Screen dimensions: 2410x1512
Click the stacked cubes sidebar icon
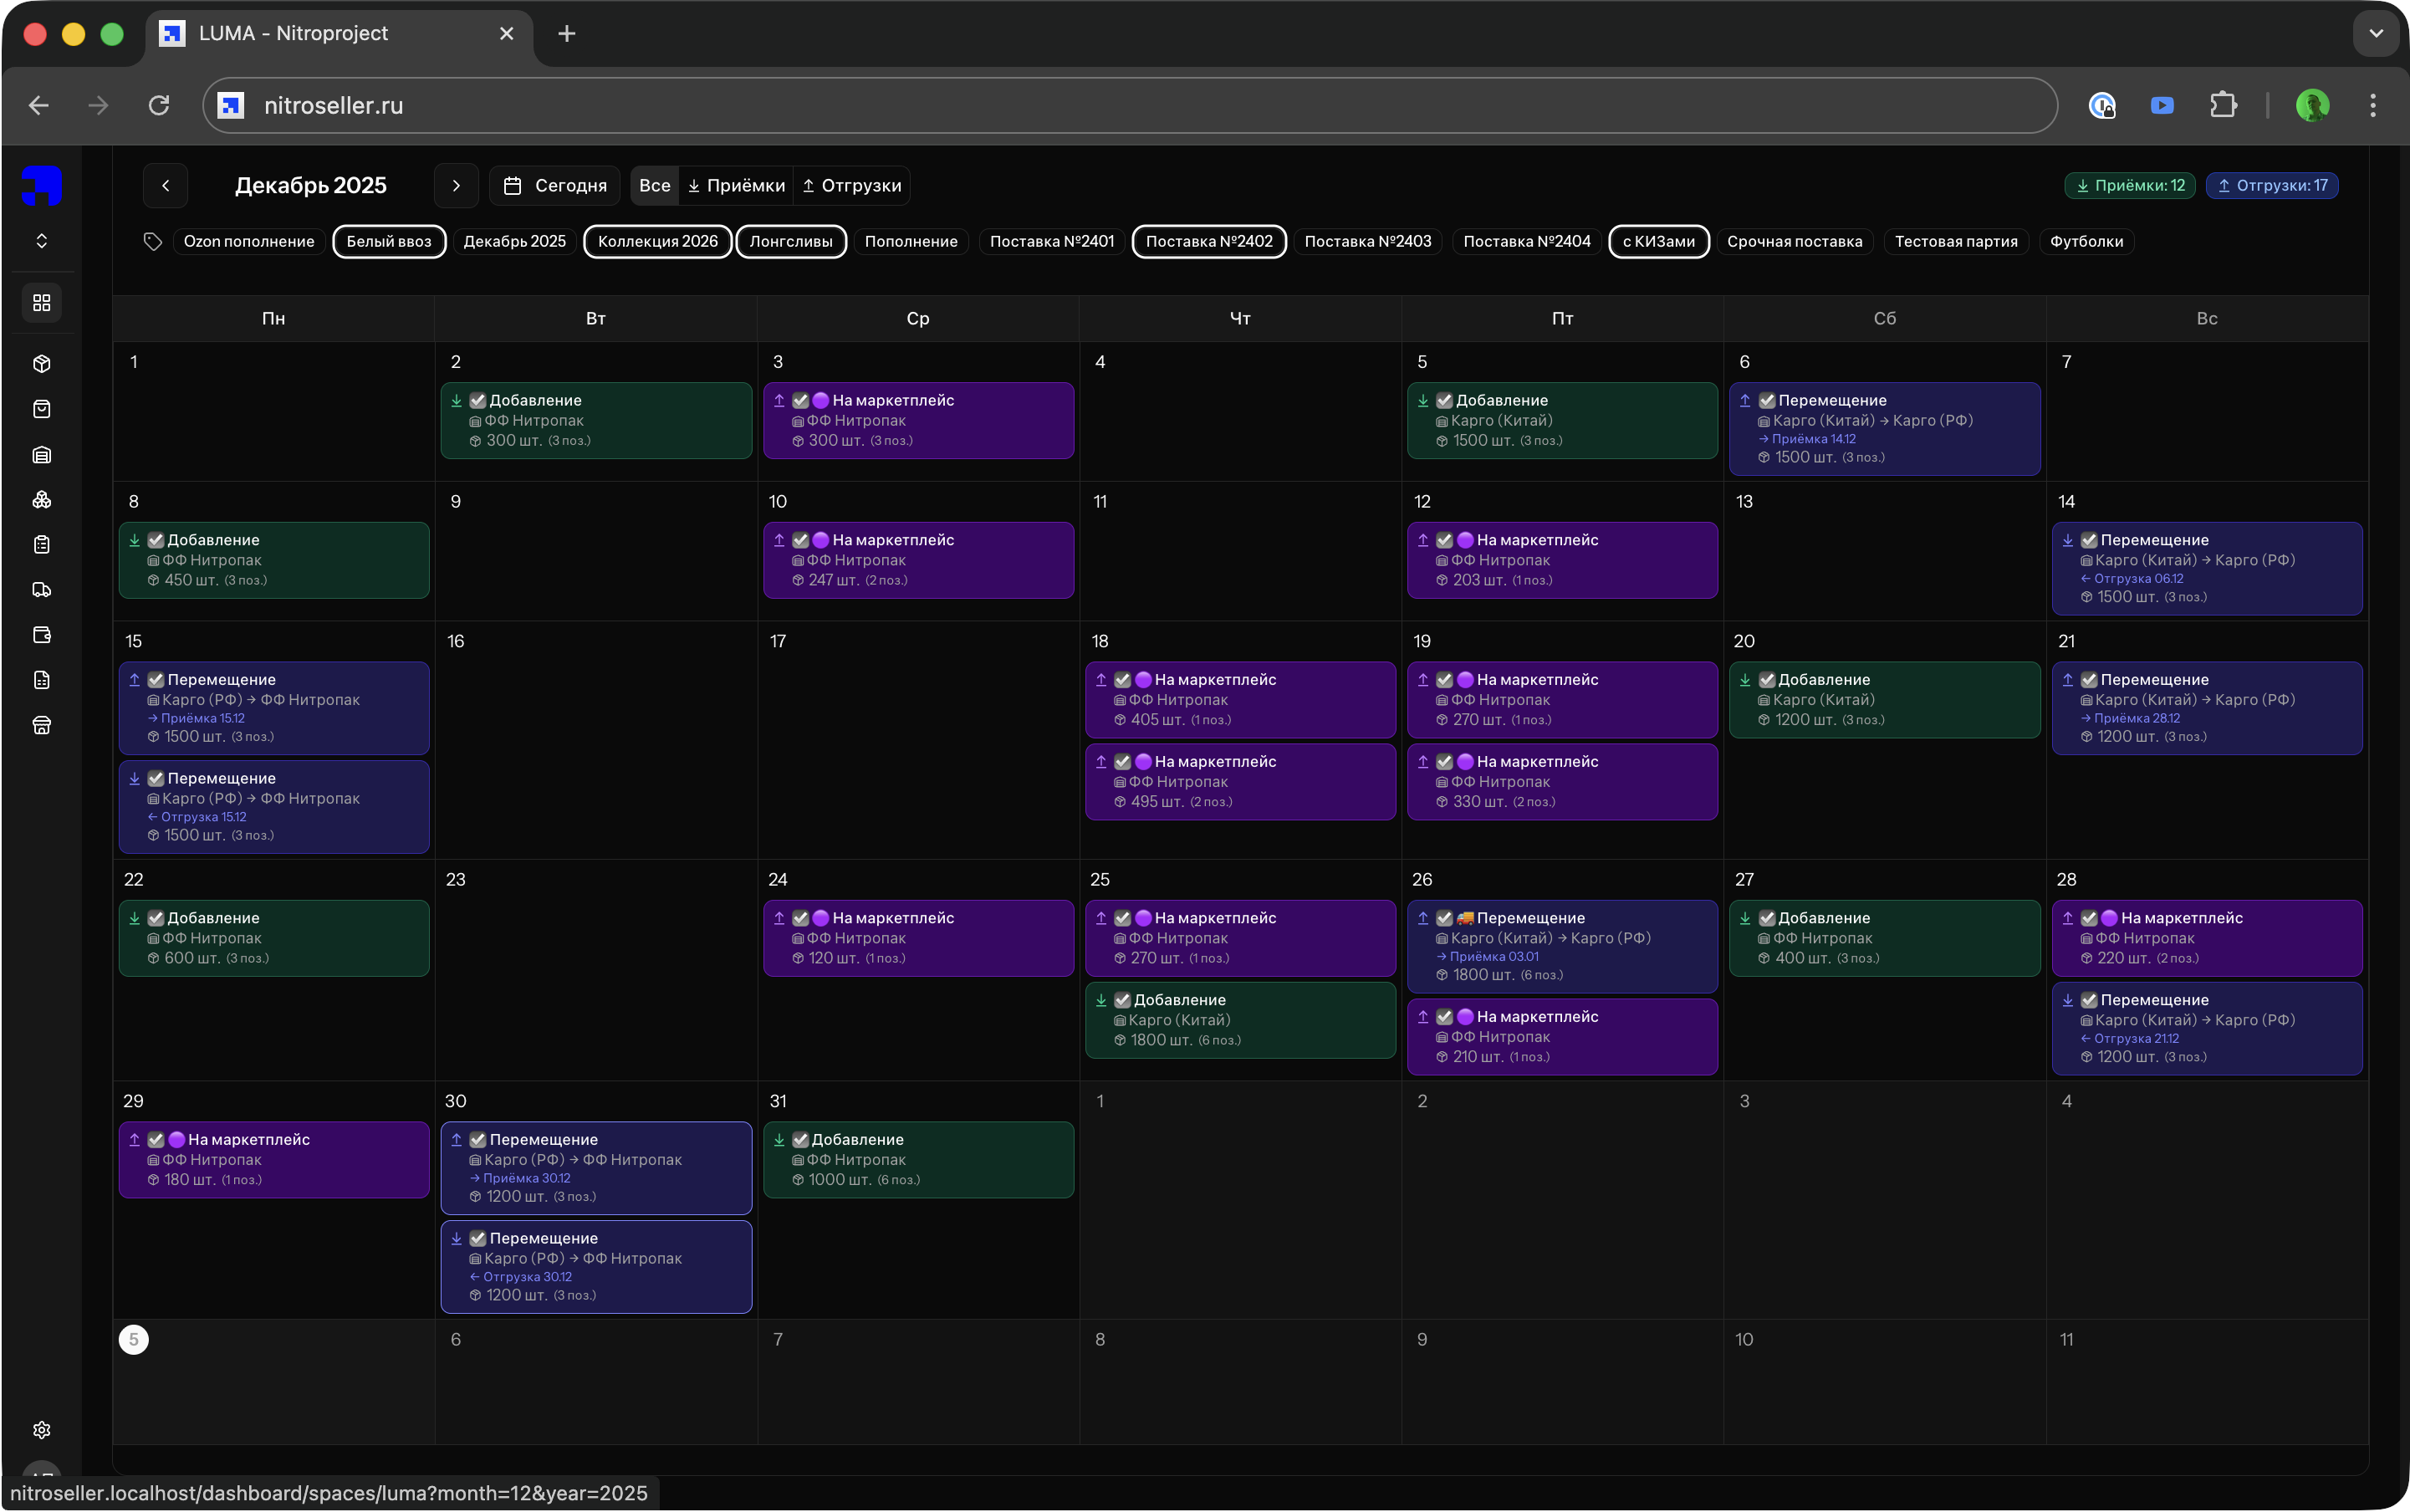coord(41,500)
